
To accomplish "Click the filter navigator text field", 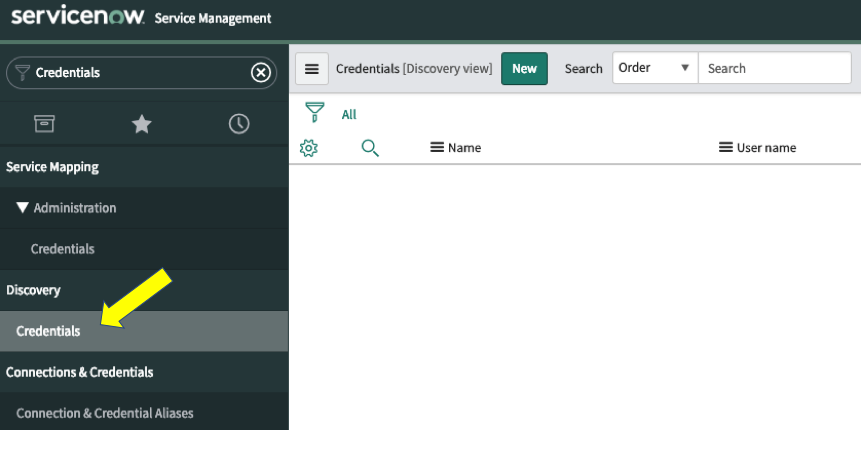I will 141,73.
